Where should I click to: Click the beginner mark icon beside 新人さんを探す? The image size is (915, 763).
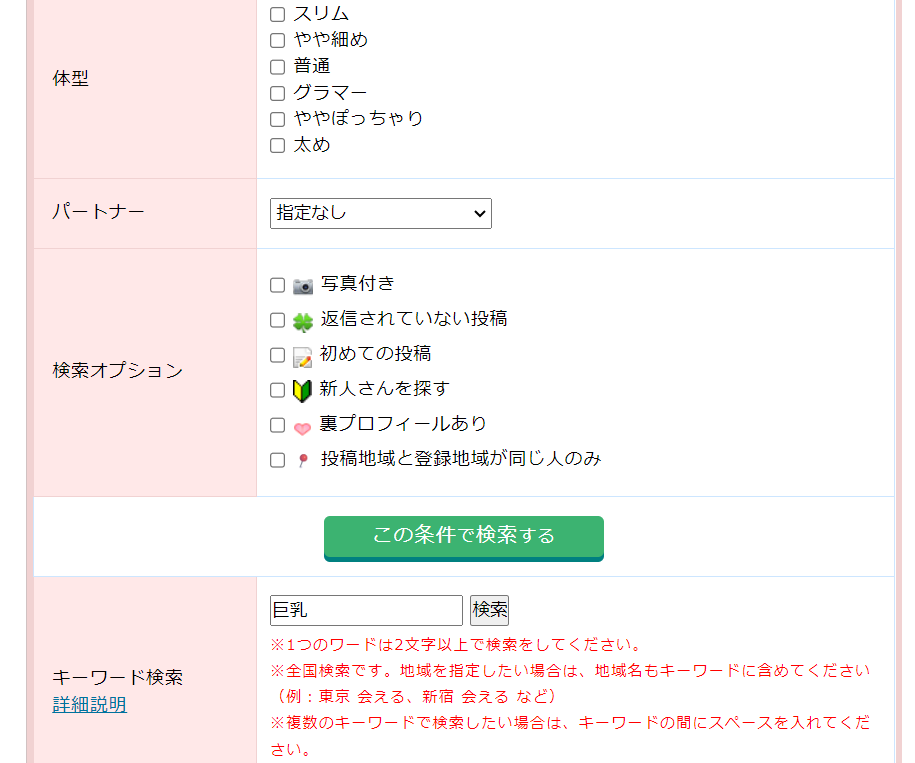[x=303, y=390]
